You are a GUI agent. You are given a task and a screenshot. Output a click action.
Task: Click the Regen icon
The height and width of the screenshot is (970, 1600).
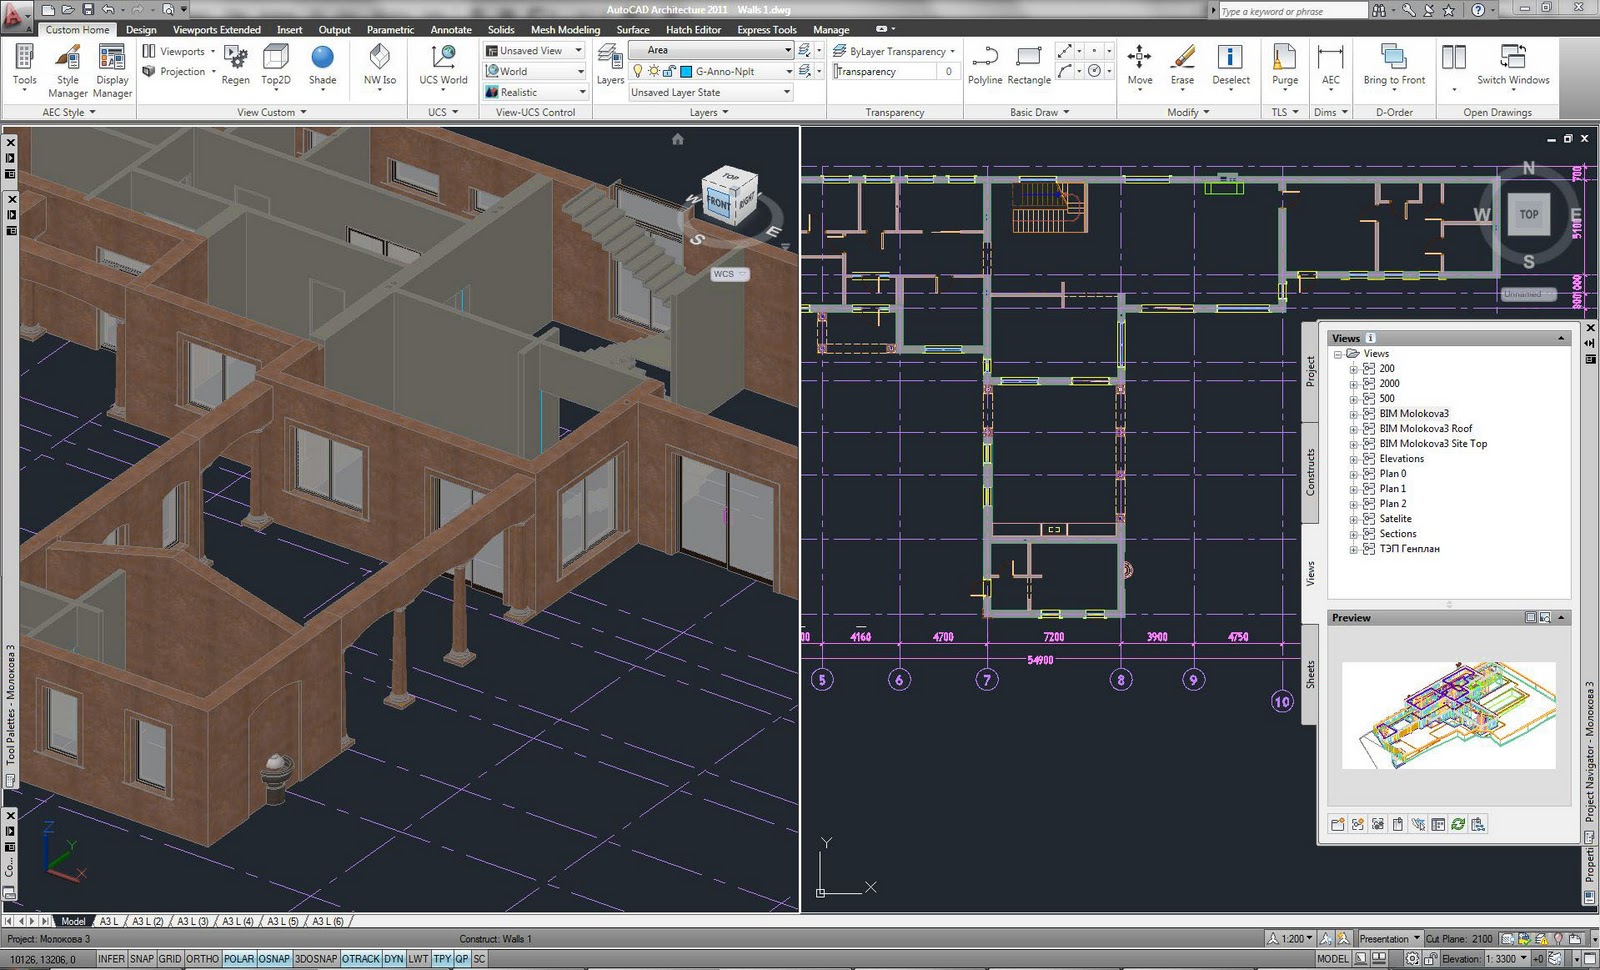coord(236,66)
